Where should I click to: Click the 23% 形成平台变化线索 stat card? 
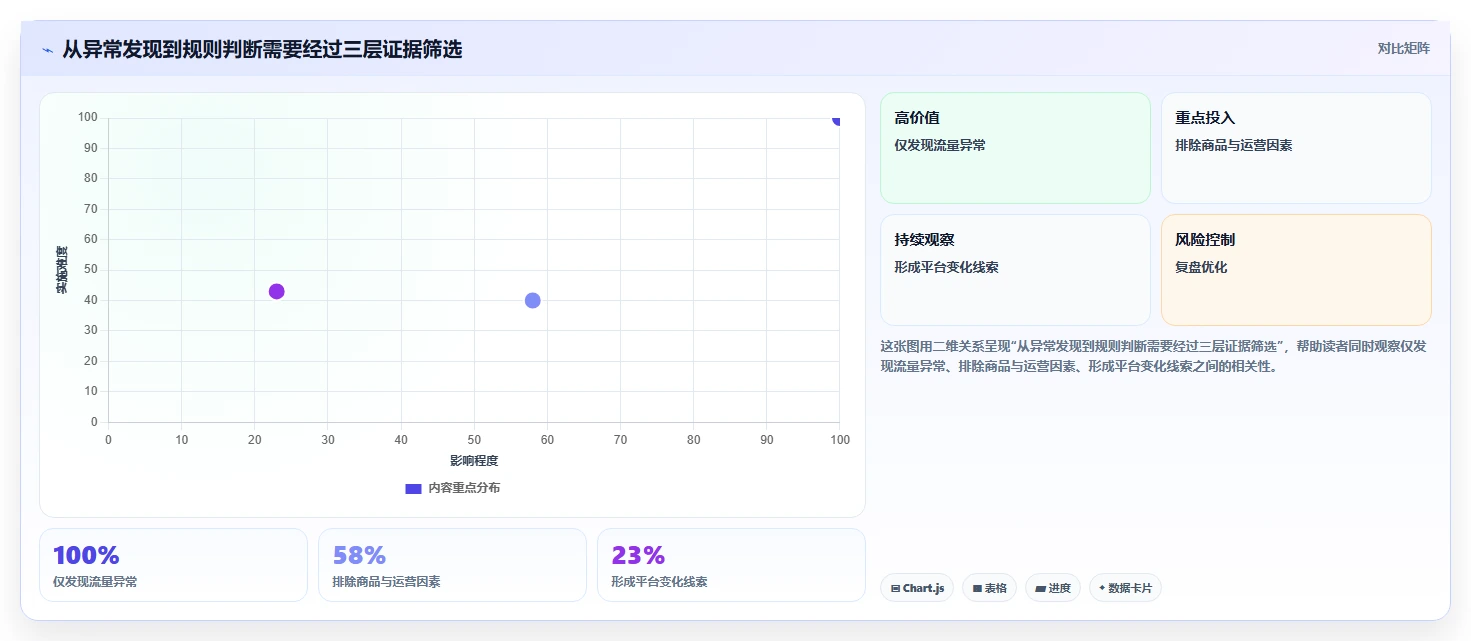point(731,565)
